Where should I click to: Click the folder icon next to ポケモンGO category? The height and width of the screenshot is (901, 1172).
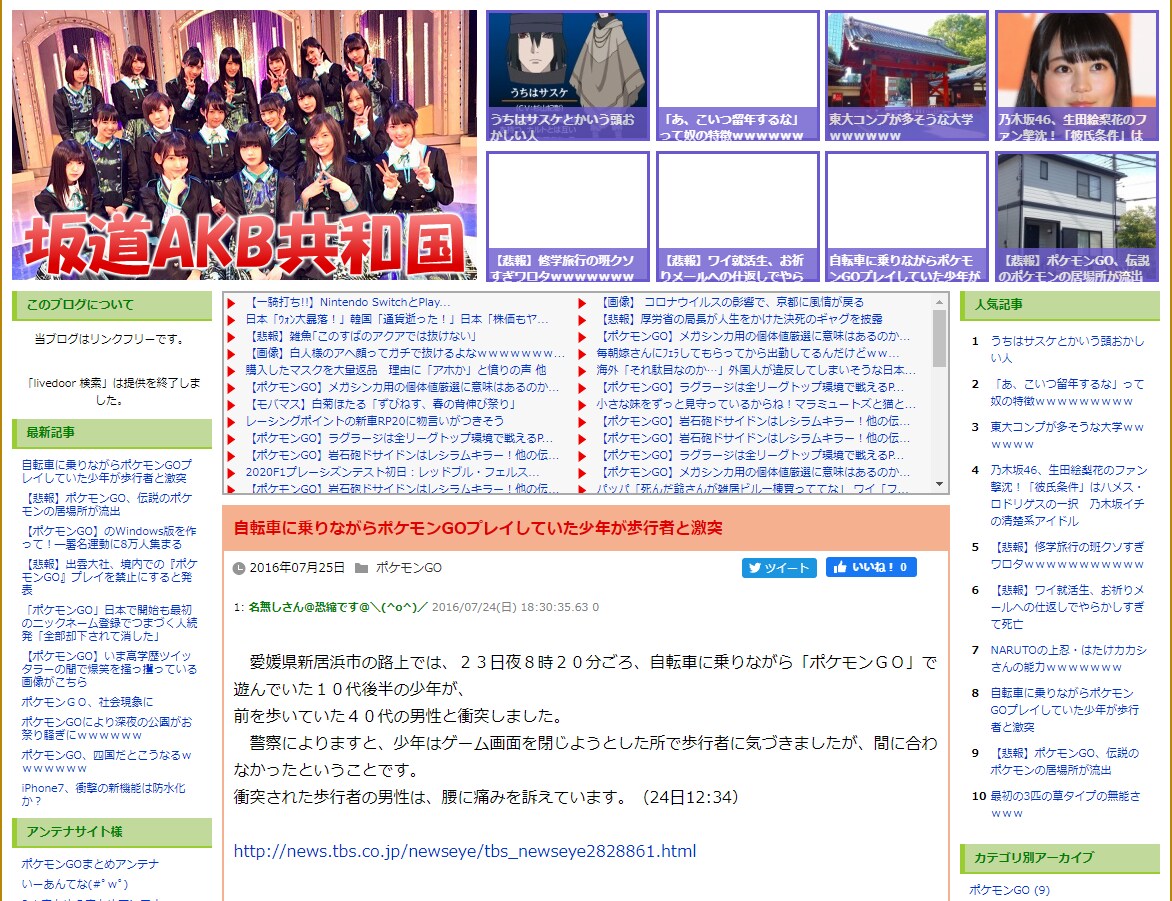pyautogui.click(x=361, y=568)
